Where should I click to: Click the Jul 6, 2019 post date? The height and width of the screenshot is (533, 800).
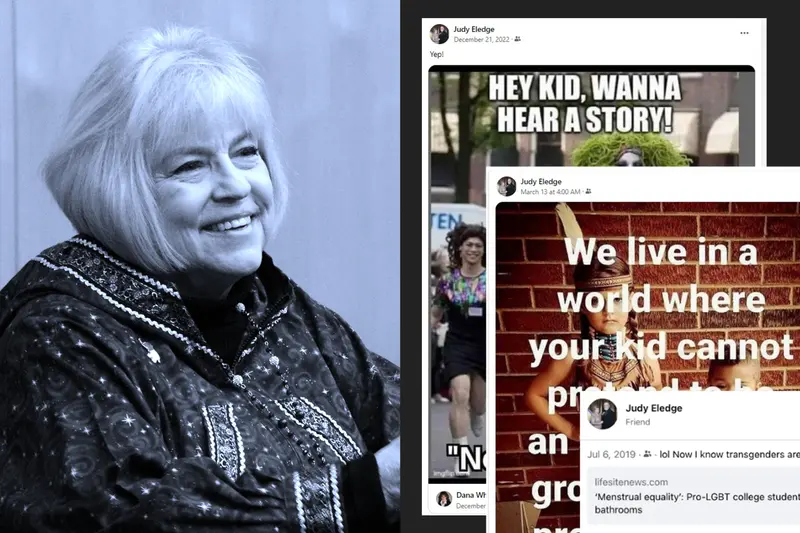point(611,454)
